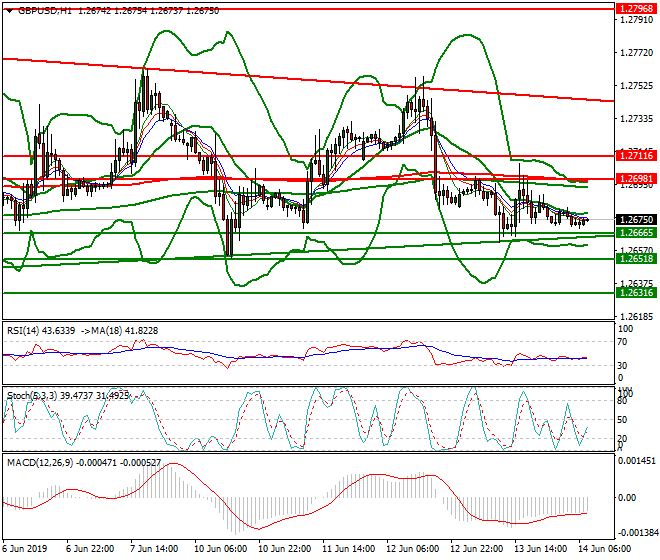Click the 7 Jun 14:00 time label
The width and height of the screenshot is (660, 560).
[154, 549]
